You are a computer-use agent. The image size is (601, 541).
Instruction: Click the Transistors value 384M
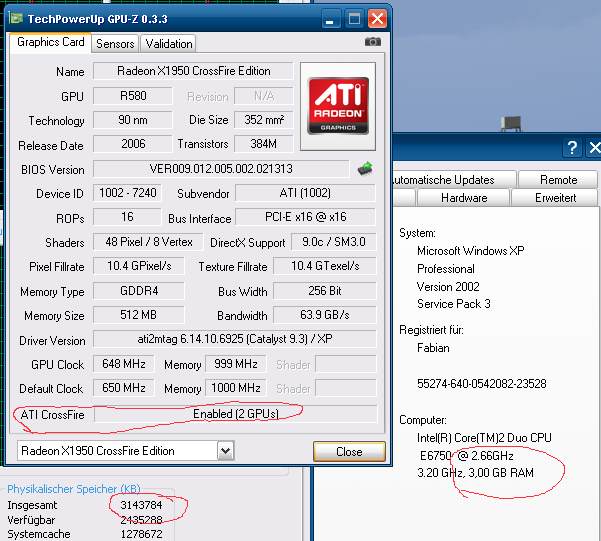pos(264,144)
